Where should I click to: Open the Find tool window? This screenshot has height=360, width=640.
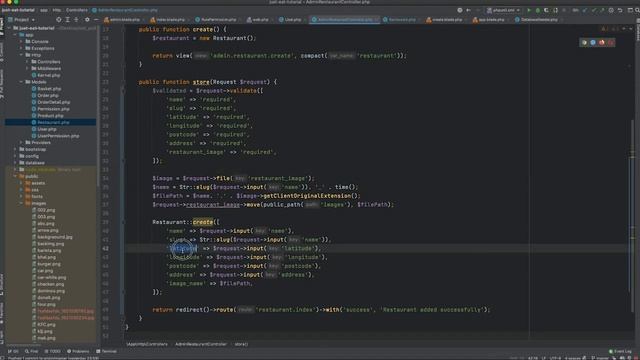(31, 351)
